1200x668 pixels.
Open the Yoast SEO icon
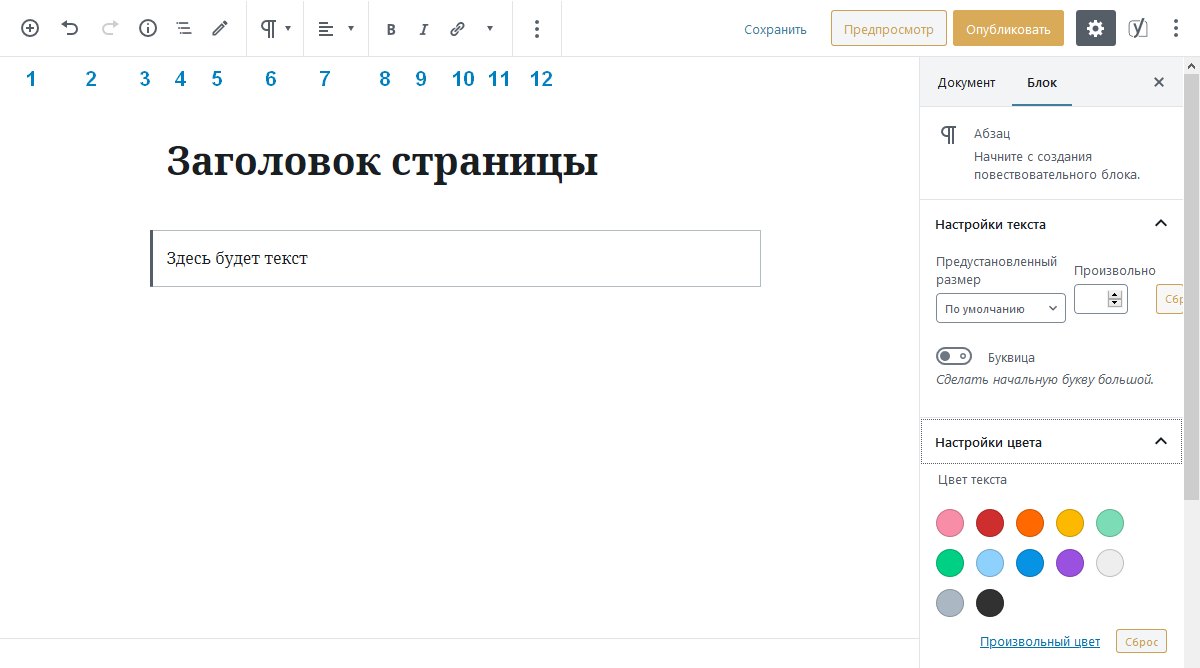pos(1138,28)
